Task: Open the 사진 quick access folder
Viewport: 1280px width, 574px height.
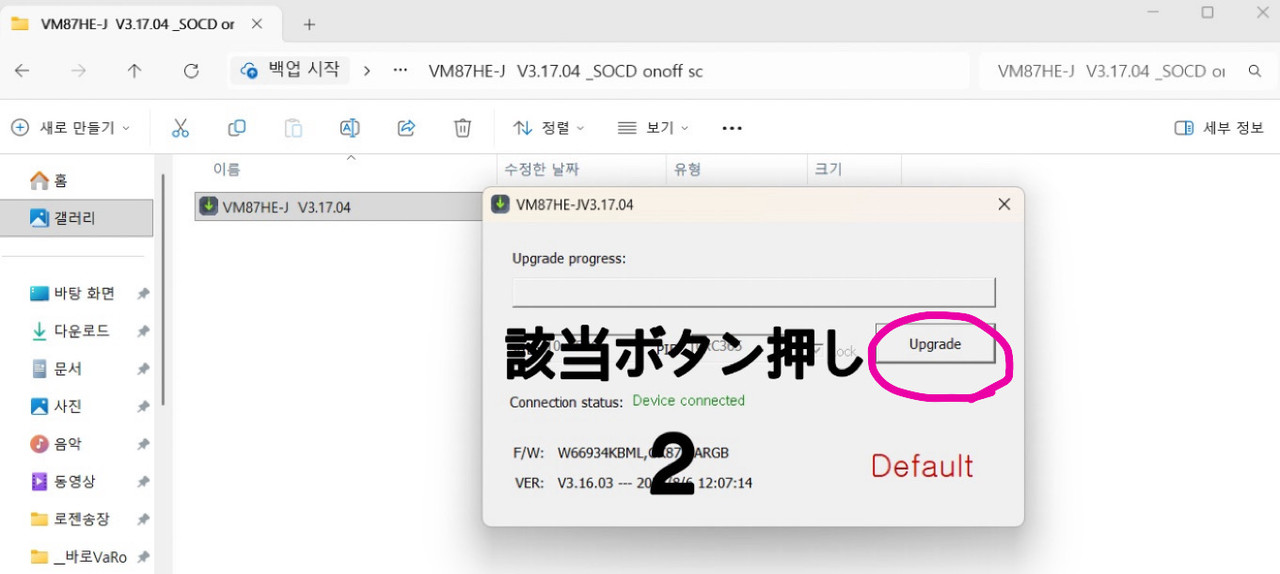Action: (57, 406)
